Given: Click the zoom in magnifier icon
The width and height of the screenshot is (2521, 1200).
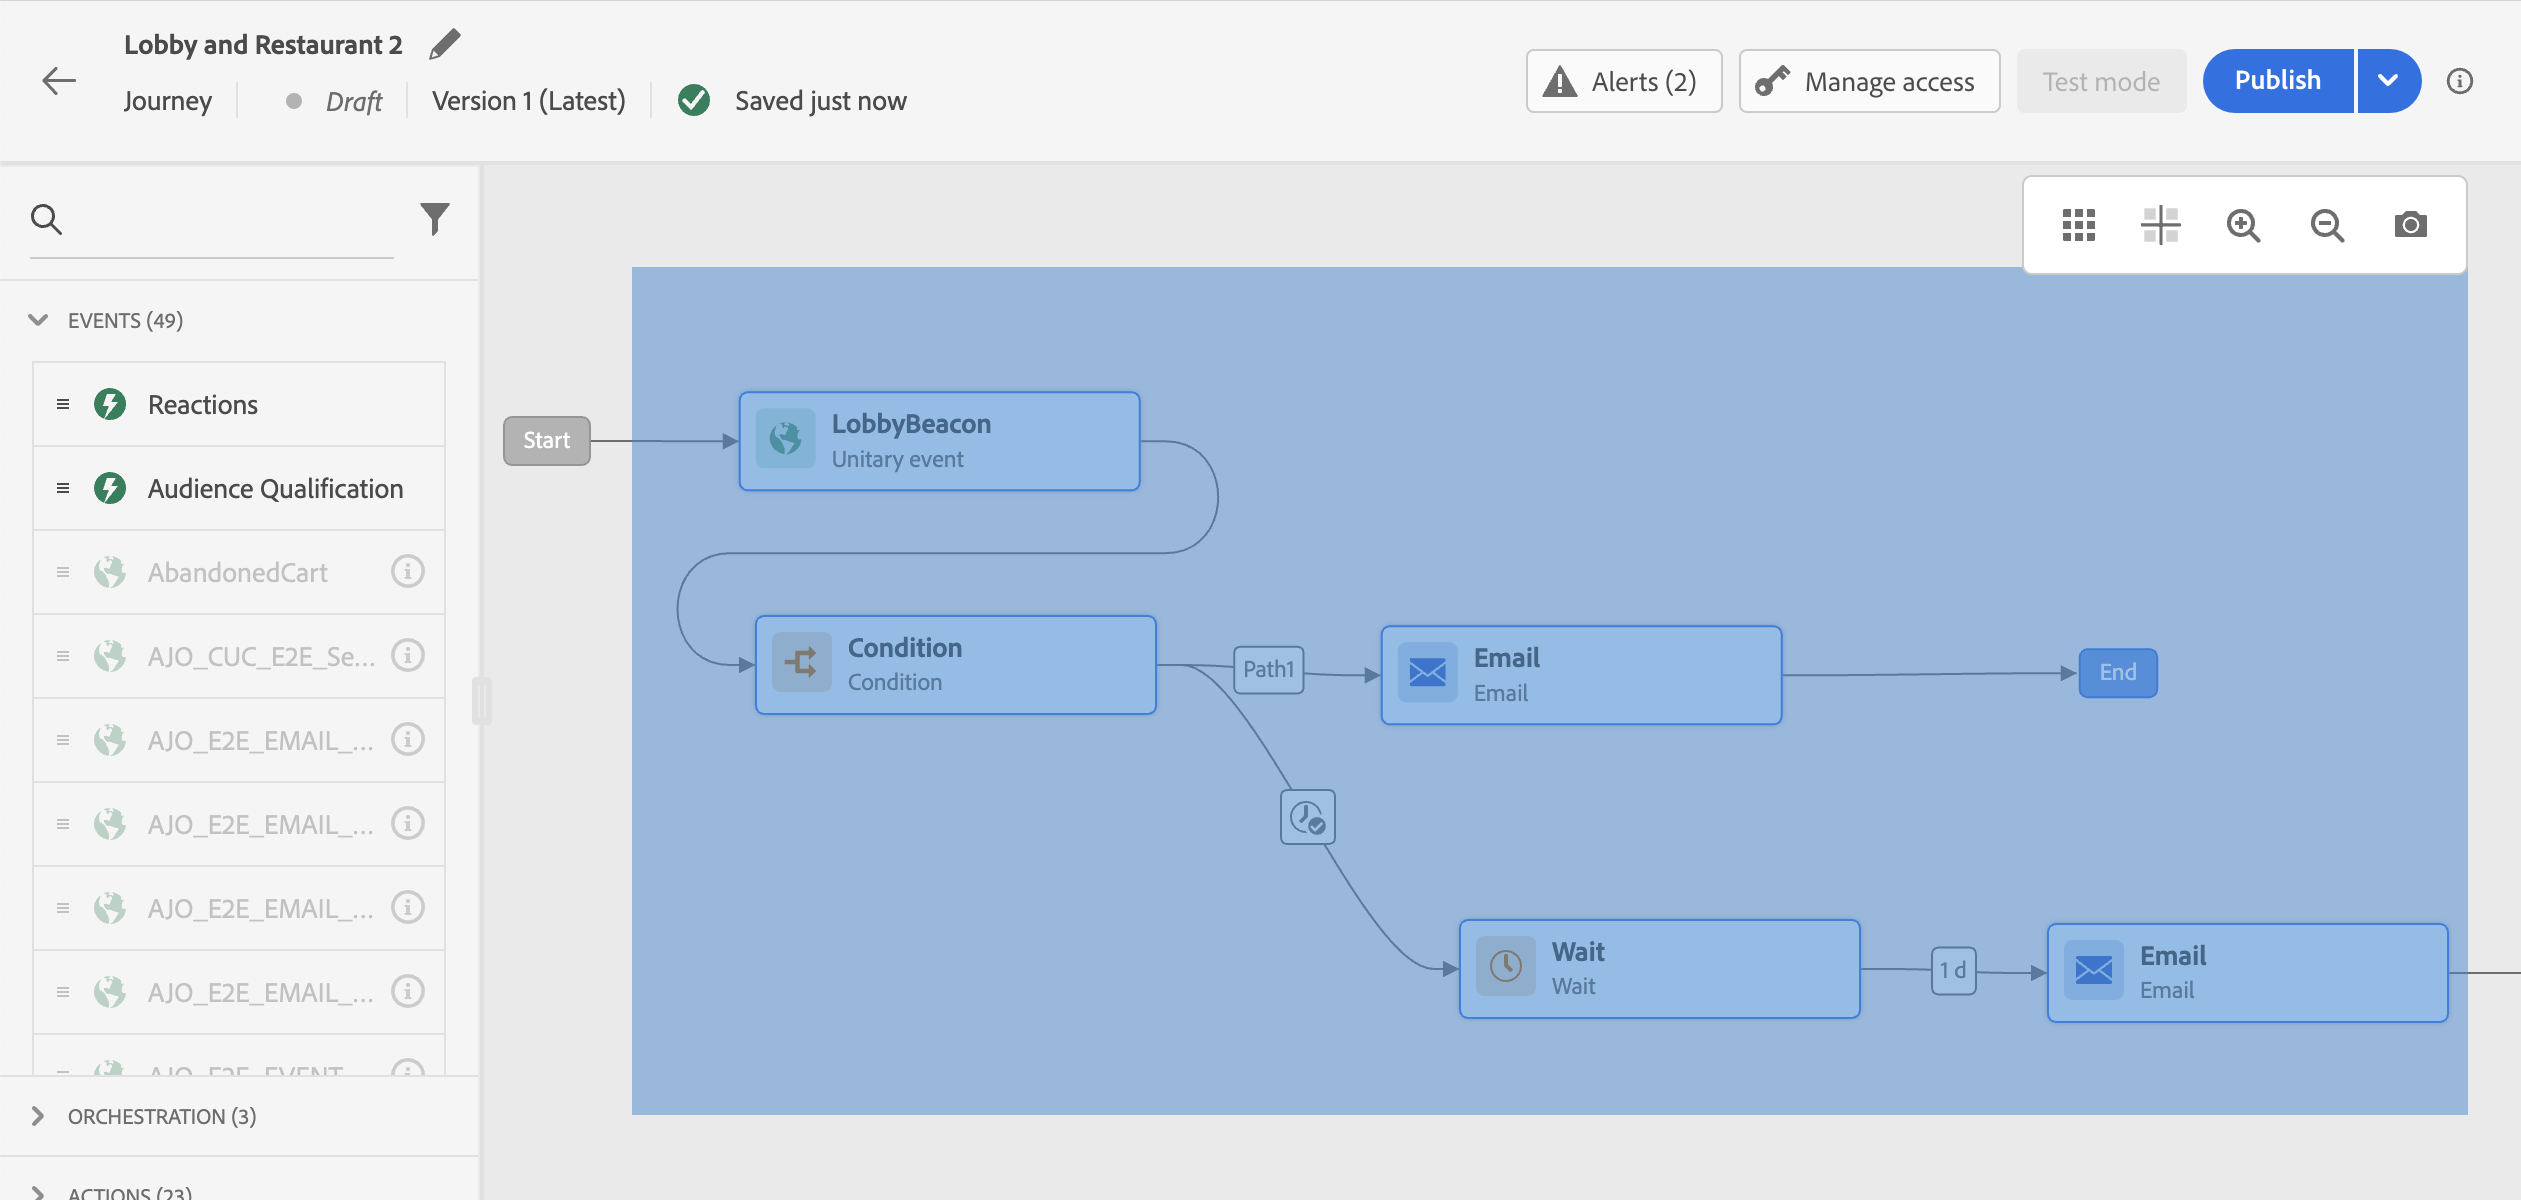Looking at the screenshot, I should (x=2243, y=225).
